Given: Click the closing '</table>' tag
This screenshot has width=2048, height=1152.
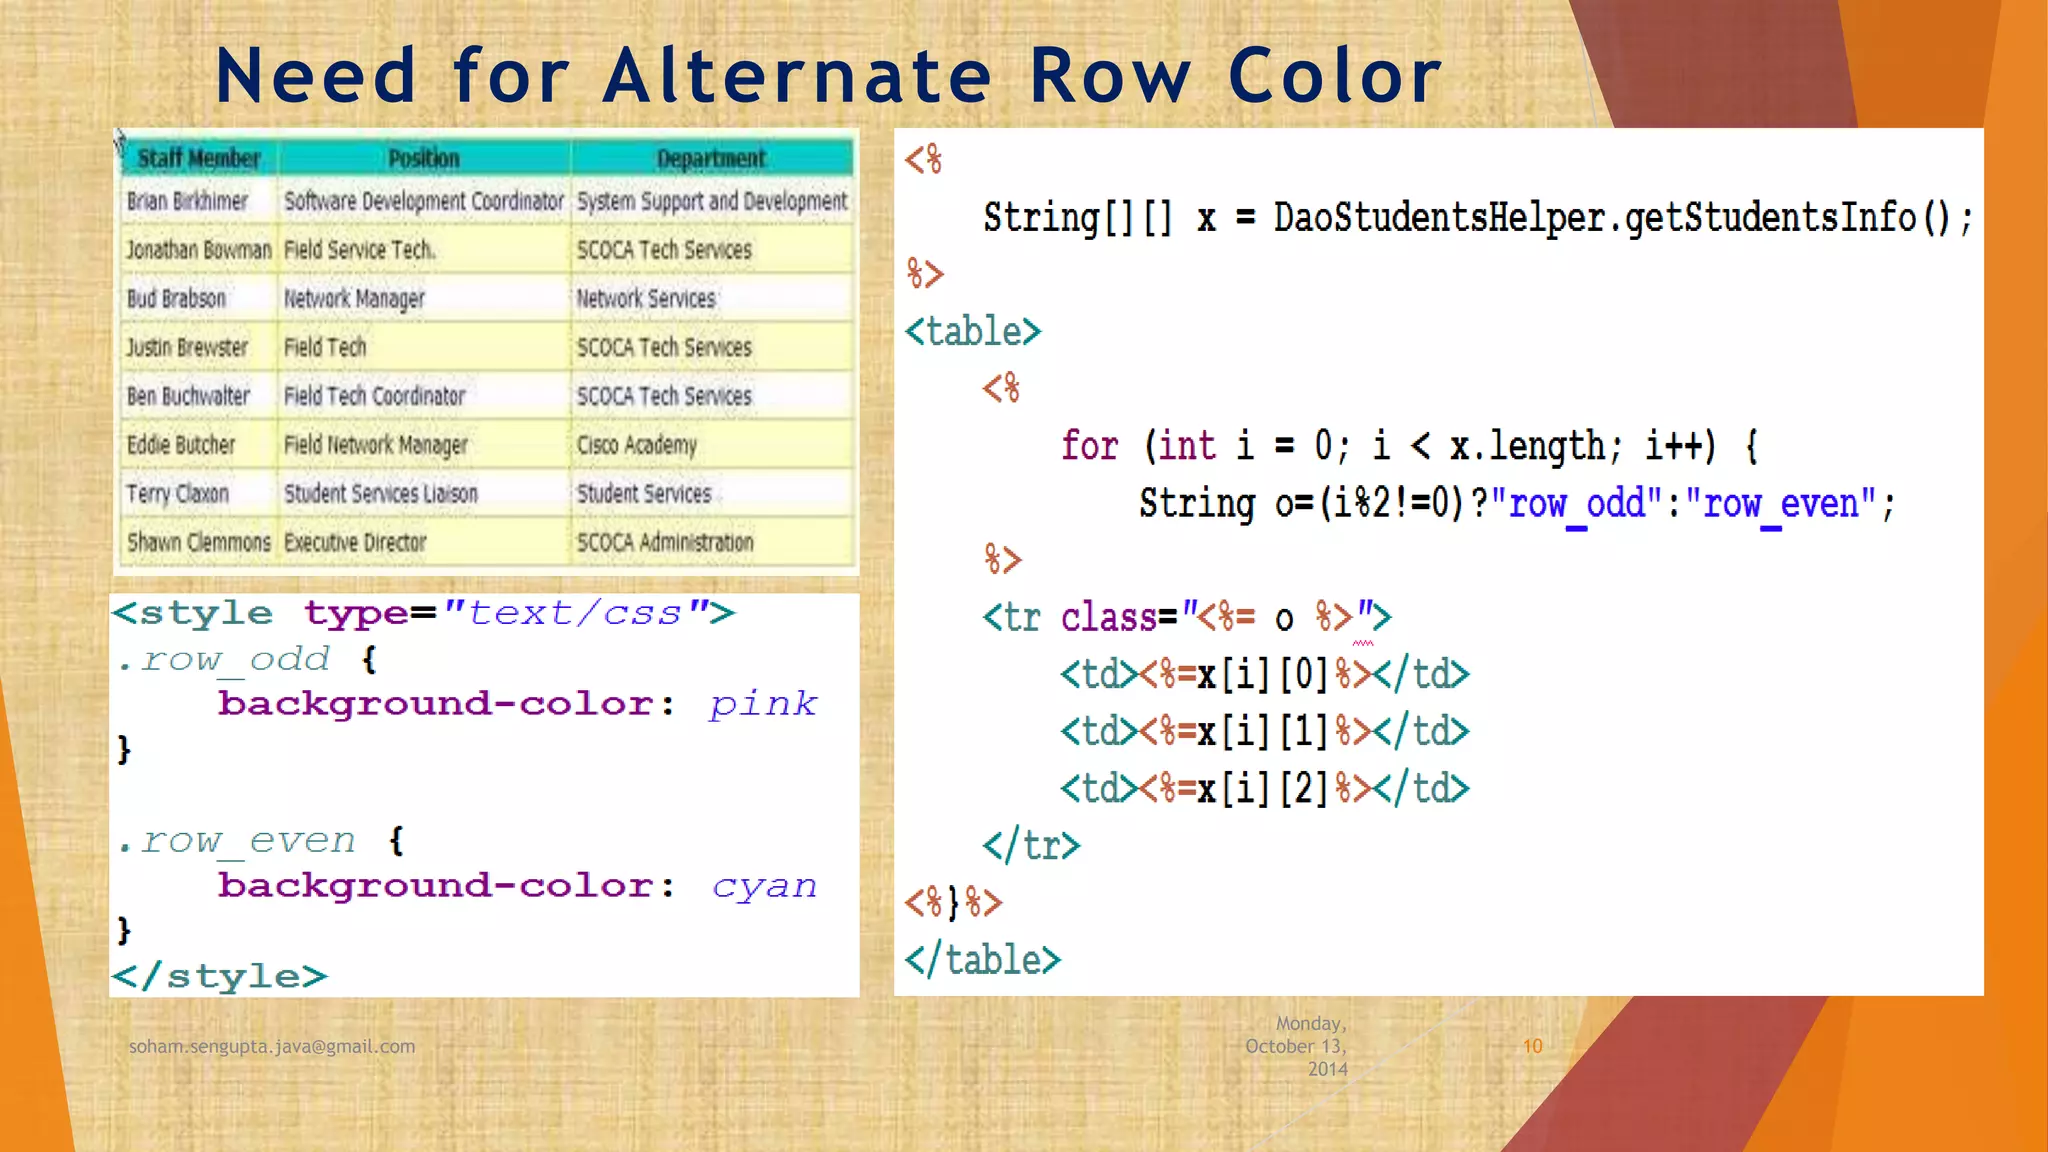Looking at the screenshot, I should point(983,959).
